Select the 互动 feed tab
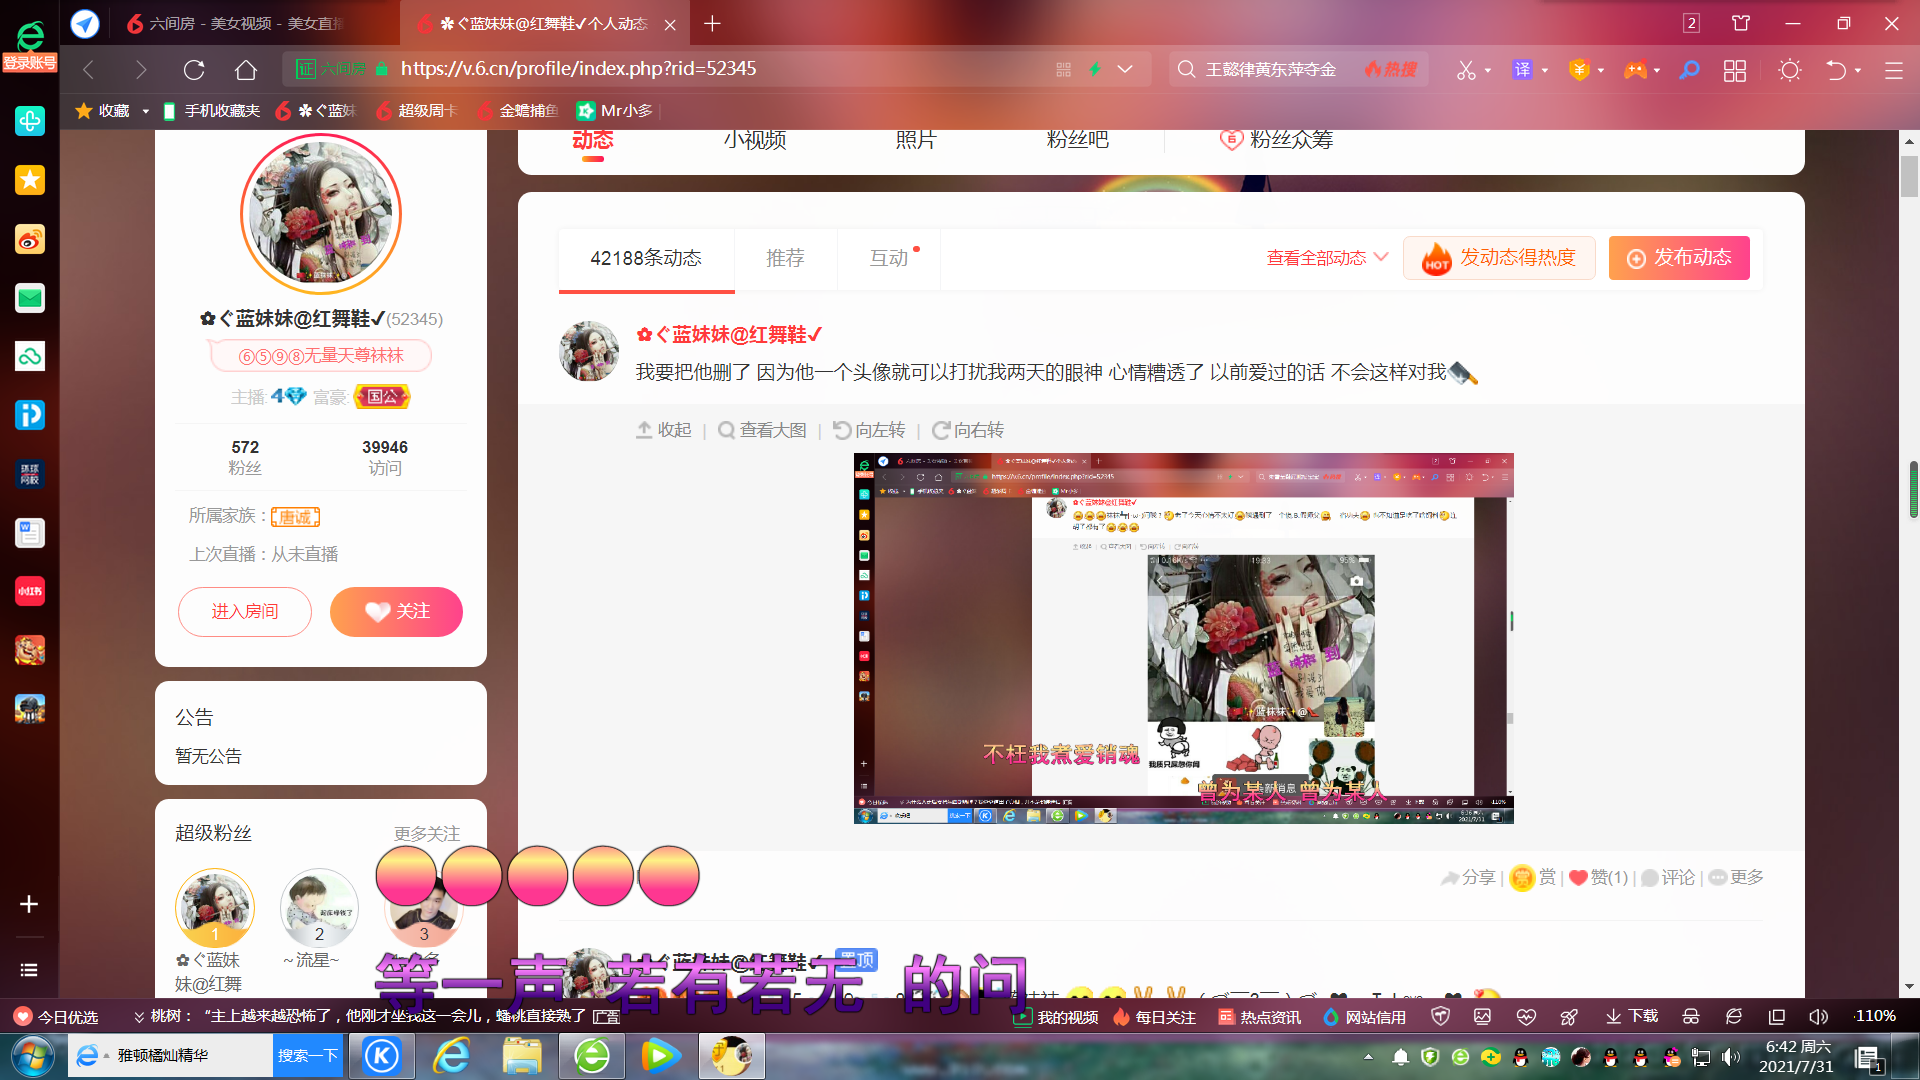The image size is (1920, 1080). coord(889,258)
